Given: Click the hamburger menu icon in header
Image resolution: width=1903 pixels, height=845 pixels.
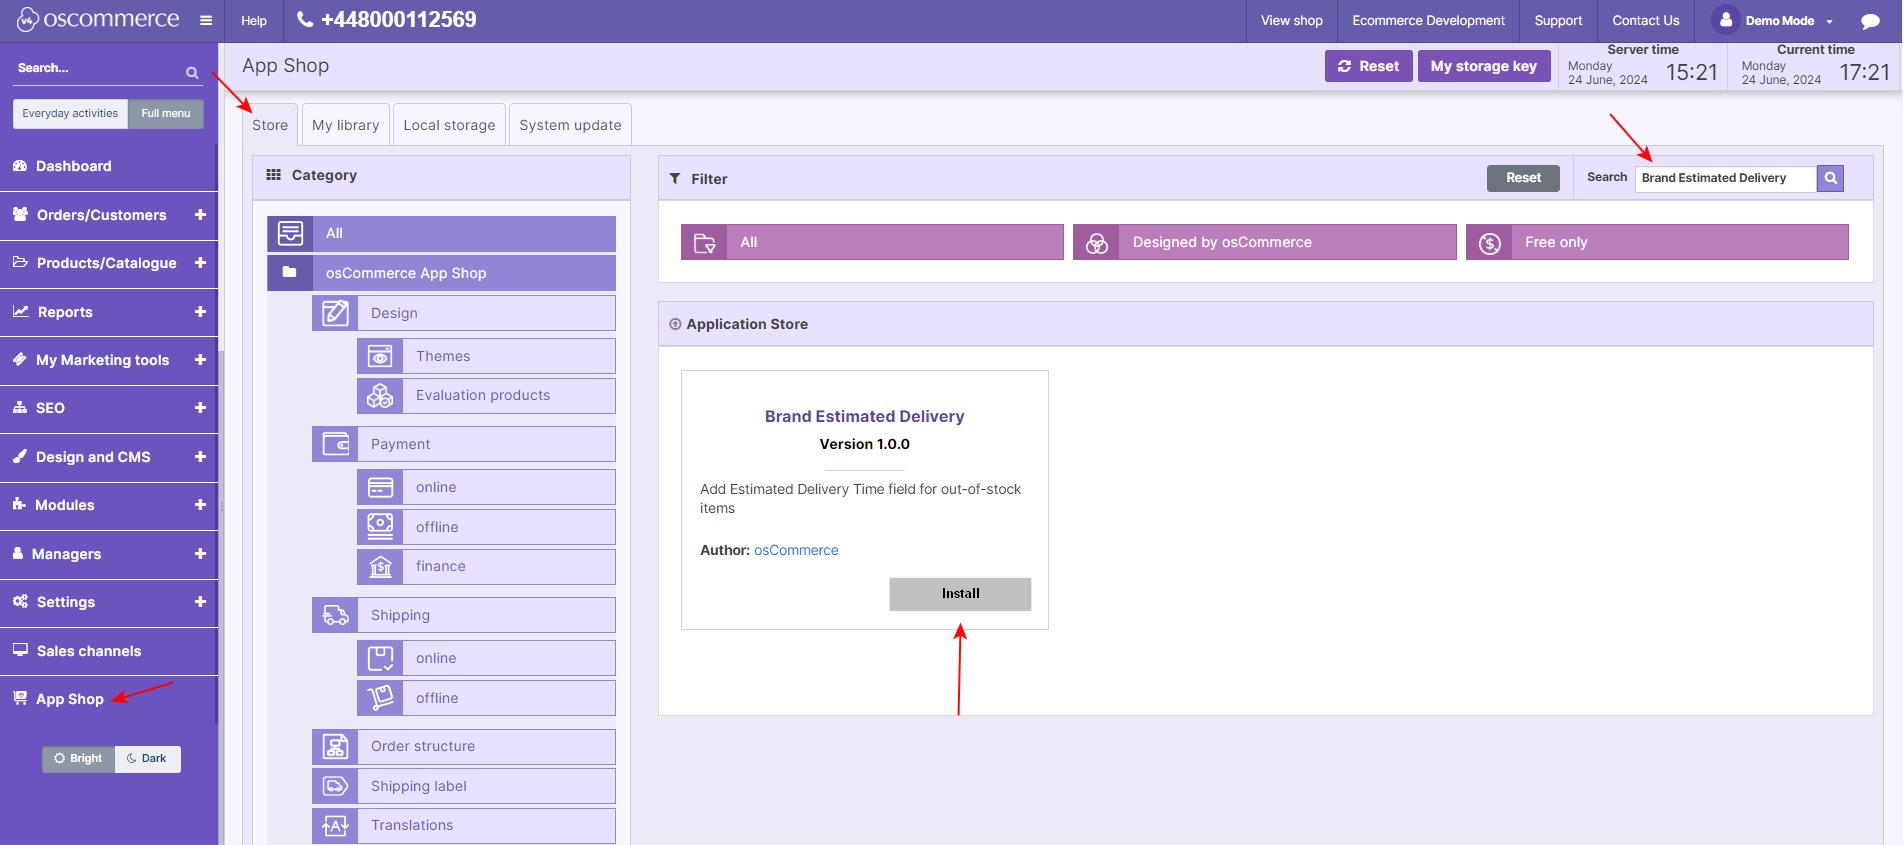Looking at the screenshot, I should (206, 21).
